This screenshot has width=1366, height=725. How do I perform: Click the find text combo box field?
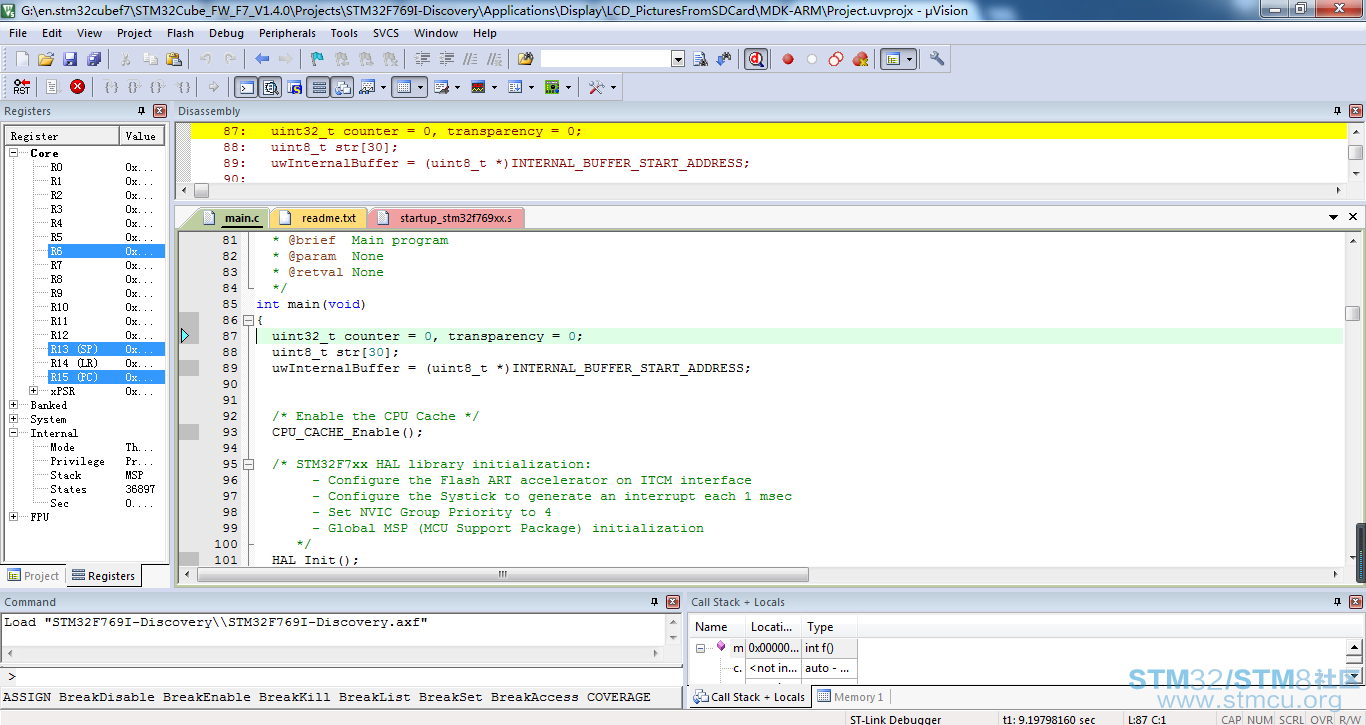[x=606, y=59]
